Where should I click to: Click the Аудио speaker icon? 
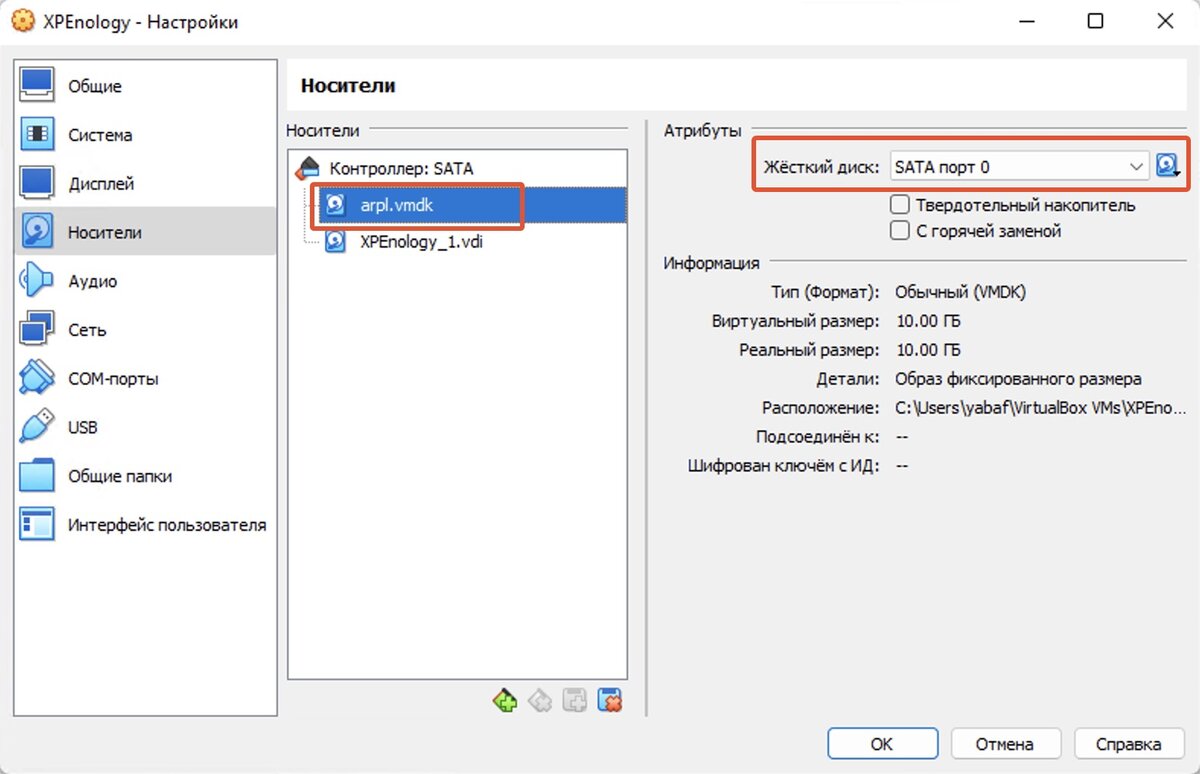pyautogui.click(x=37, y=281)
